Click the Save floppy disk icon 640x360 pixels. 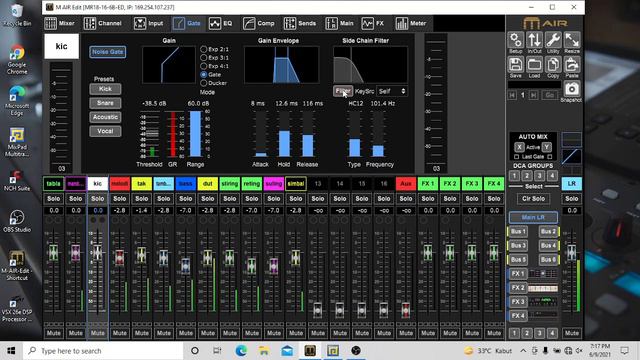point(516,65)
